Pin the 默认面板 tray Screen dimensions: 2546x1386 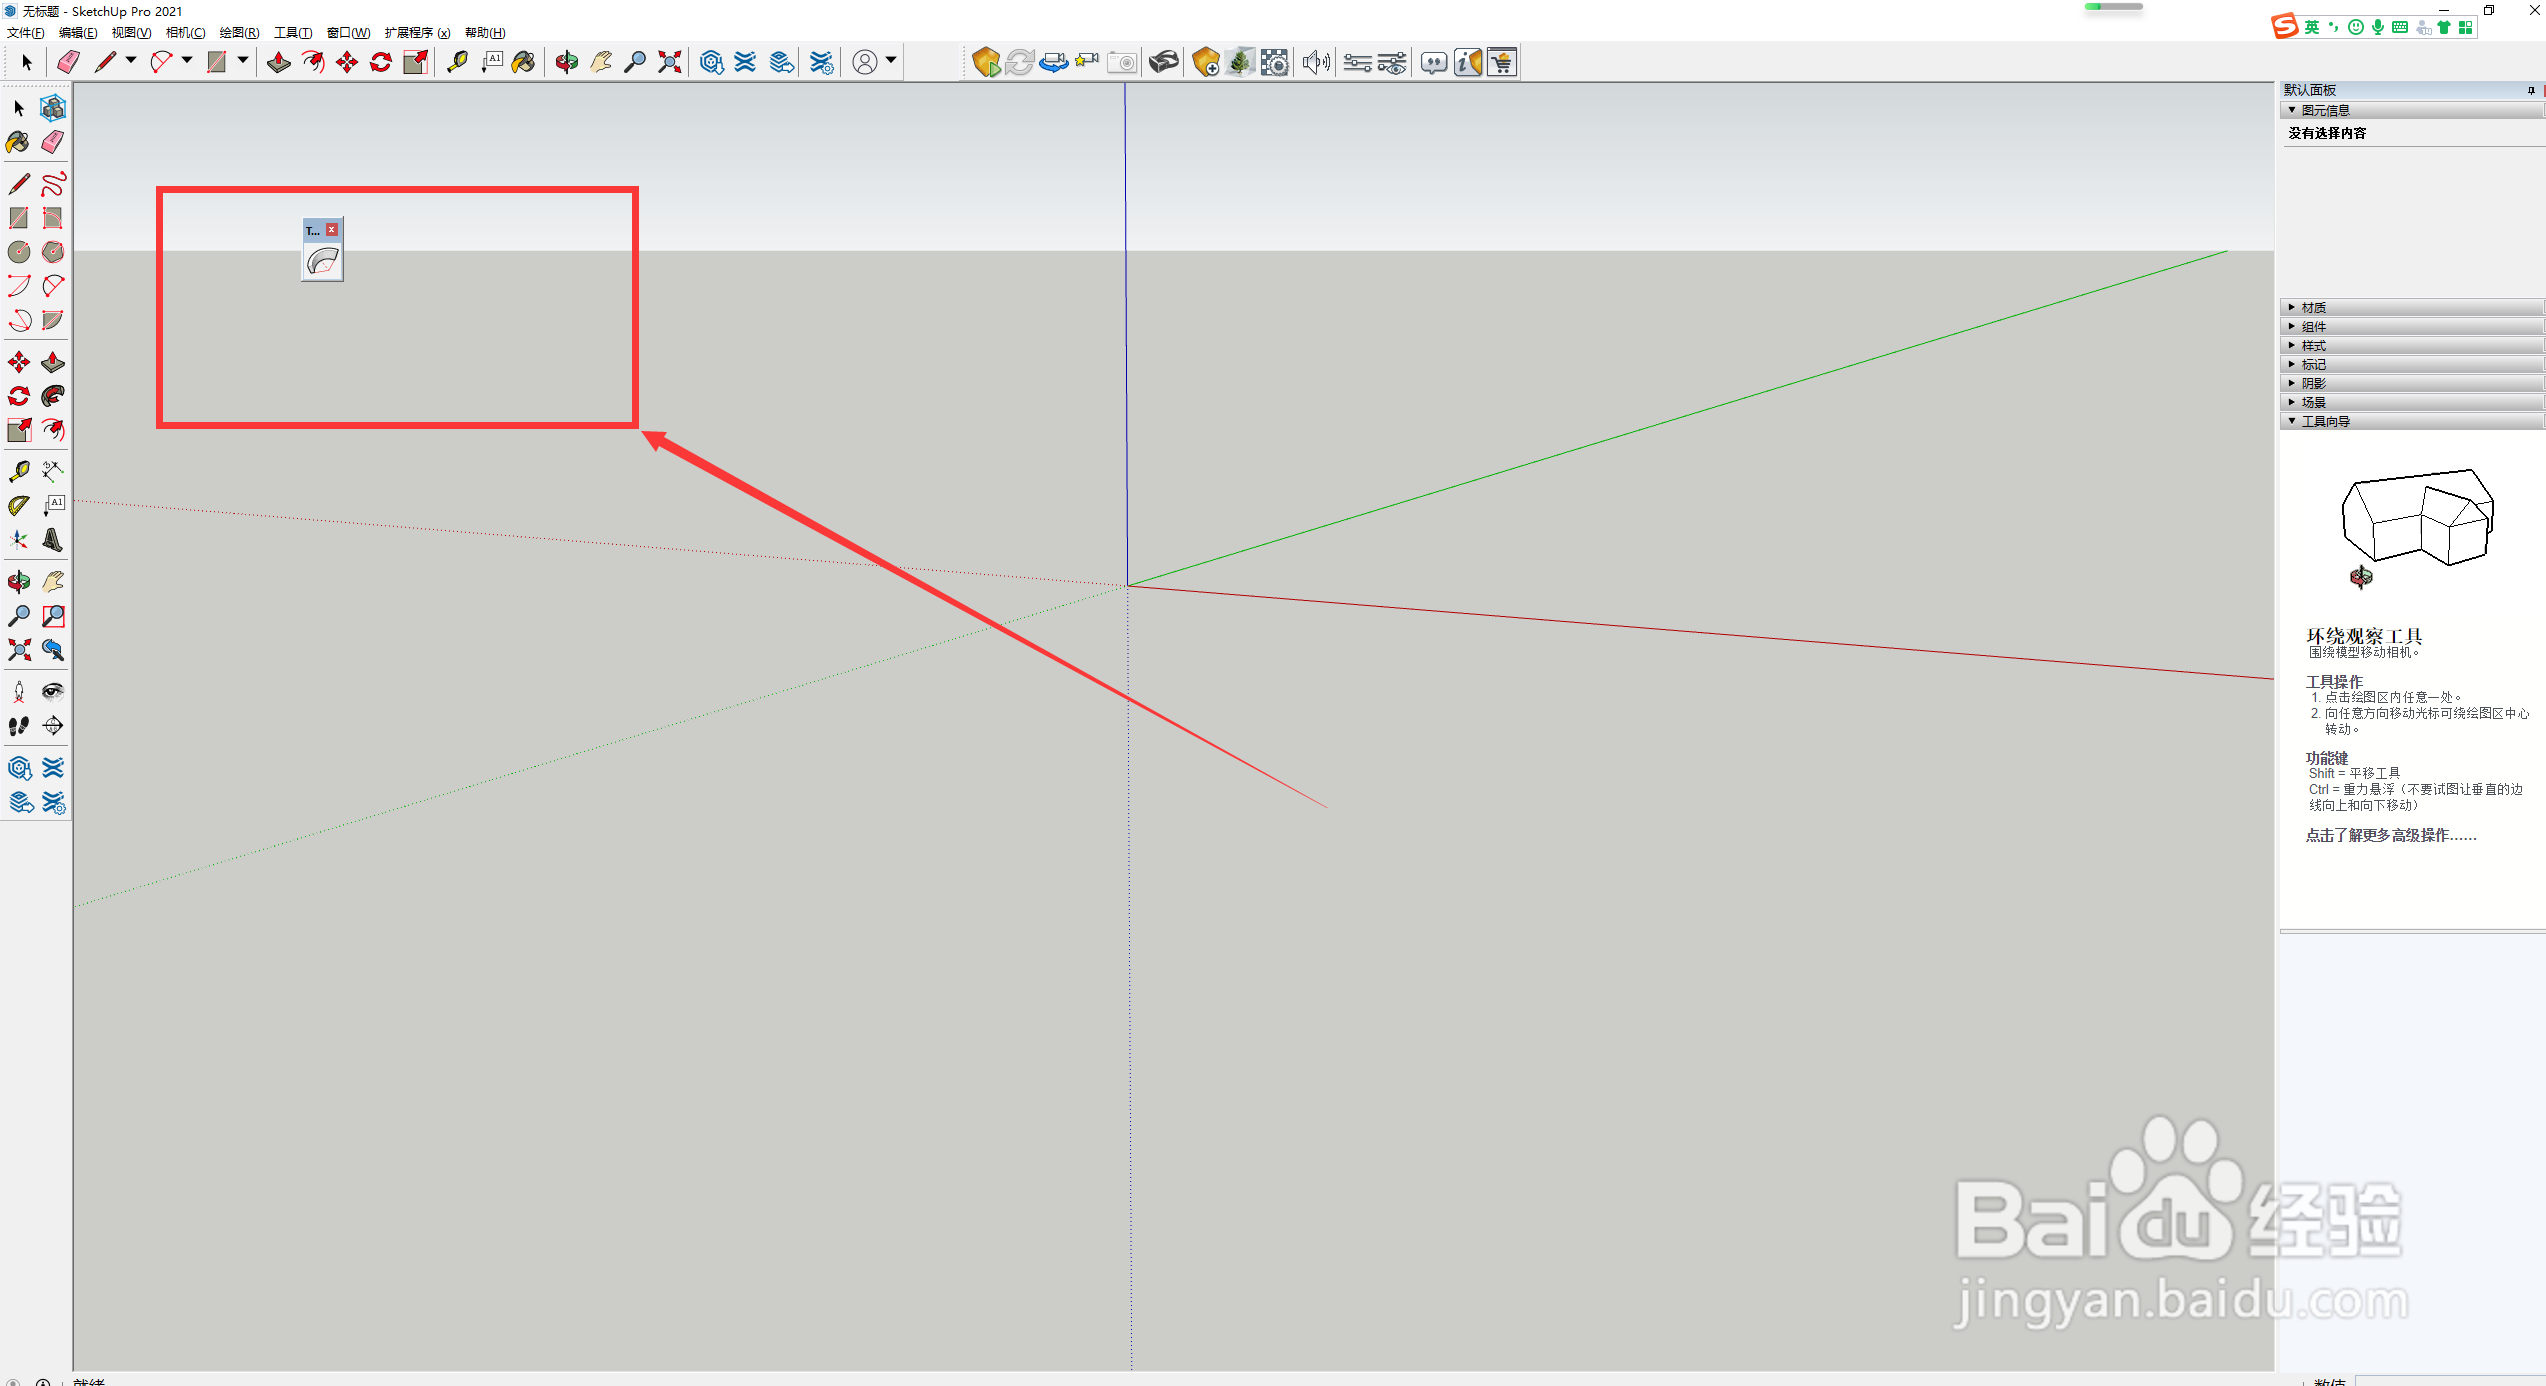[2531, 91]
